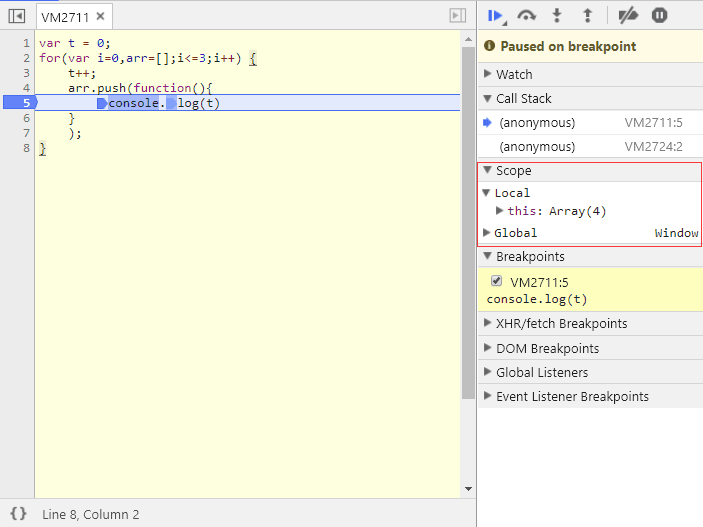Close the VM2711 tab
Viewport: 703px width, 527px height.
tap(100, 17)
